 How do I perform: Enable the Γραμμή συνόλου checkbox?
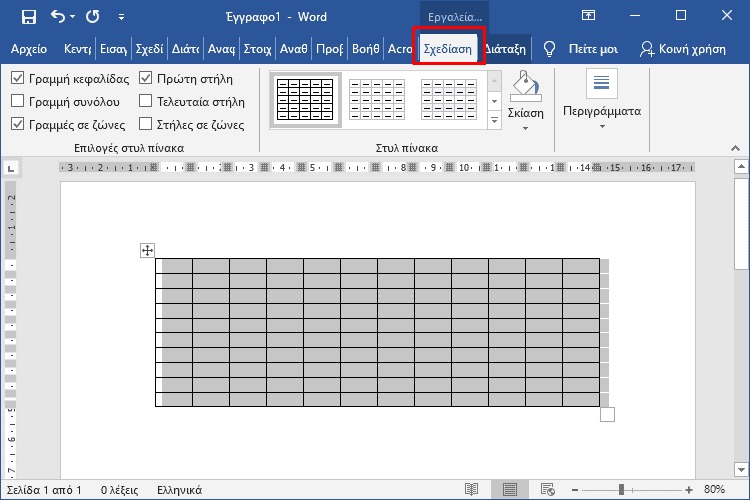click(18, 101)
